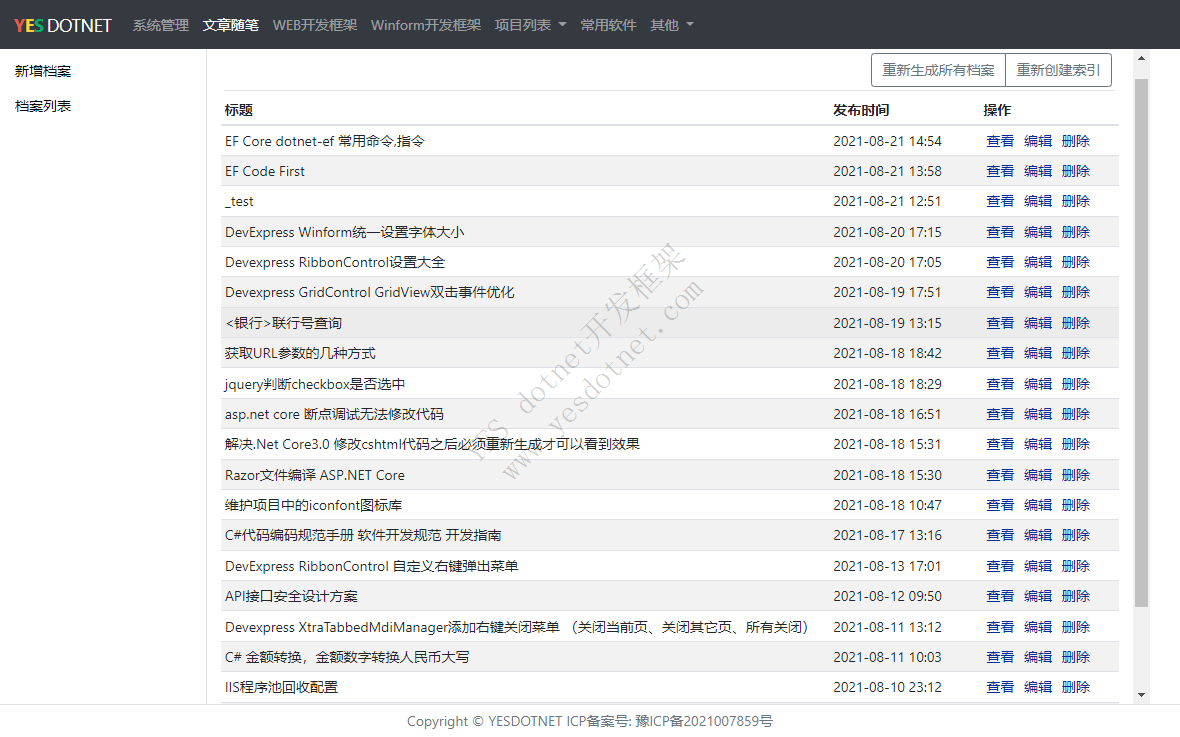Delete the <银行>联行号查询 entry
The width and height of the screenshot is (1180, 737).
(1075, 323)
